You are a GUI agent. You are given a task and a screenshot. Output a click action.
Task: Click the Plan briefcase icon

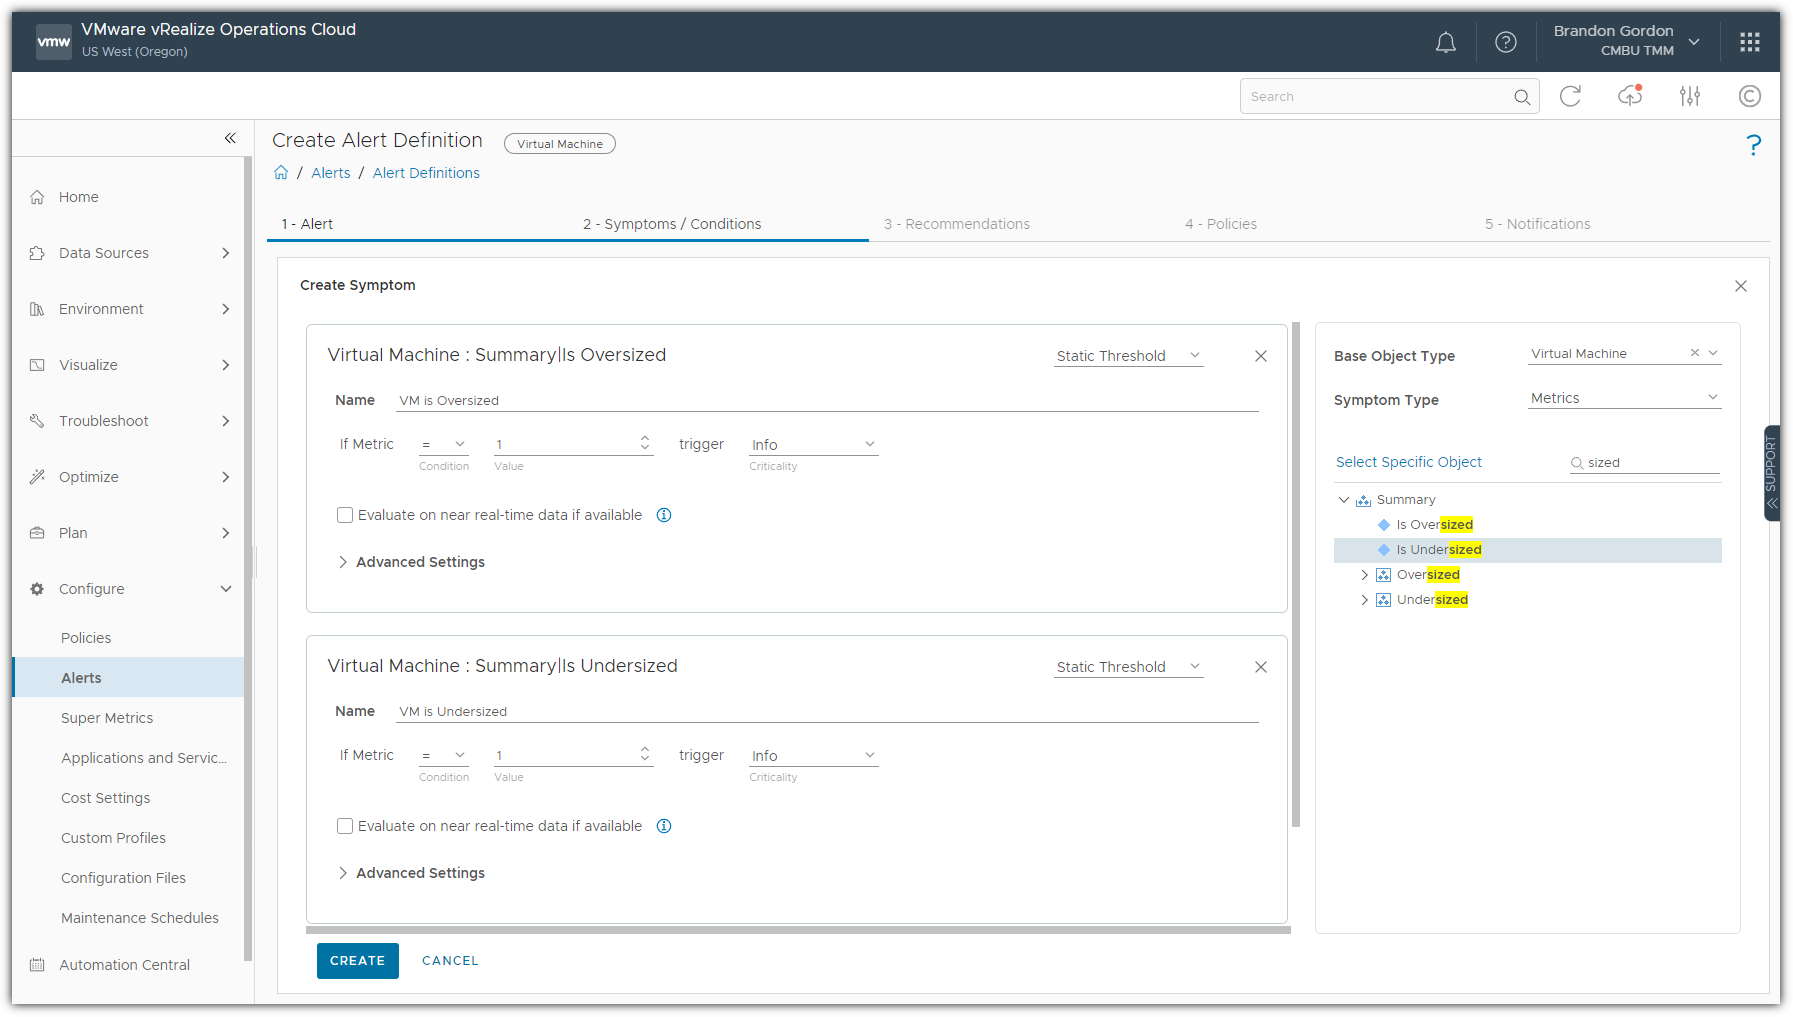[37, 533]
